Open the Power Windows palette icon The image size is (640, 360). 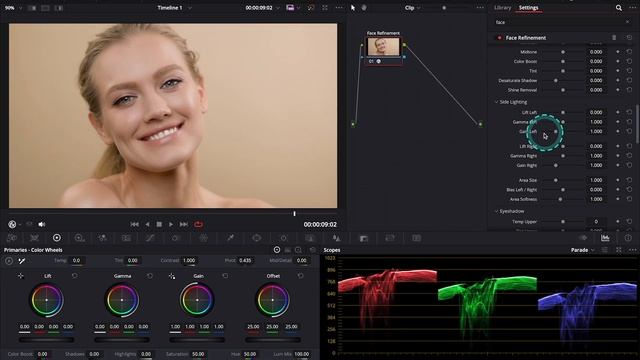[256, 238]
